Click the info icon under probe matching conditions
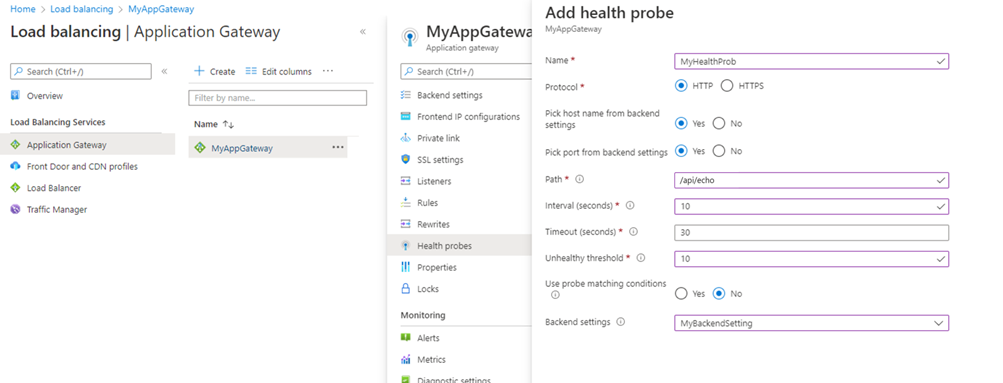 [x=555, y=295]
